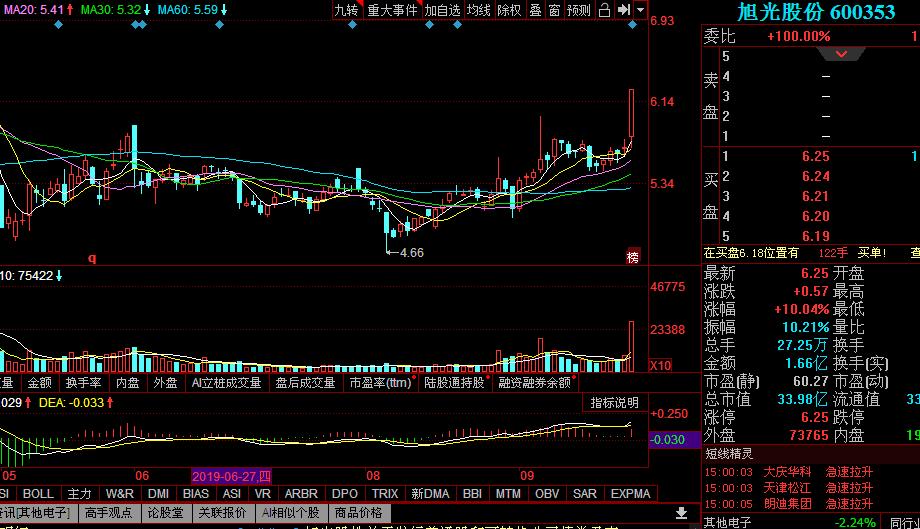
Task: Expand the red chevron in order book
Action: click(x=841, y=54)
